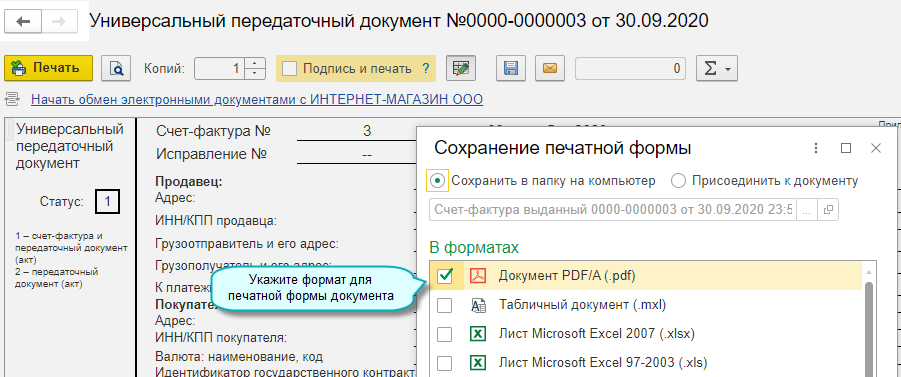
Task: Click Excel icon for .xlsx format
Action: click(479, 334)
